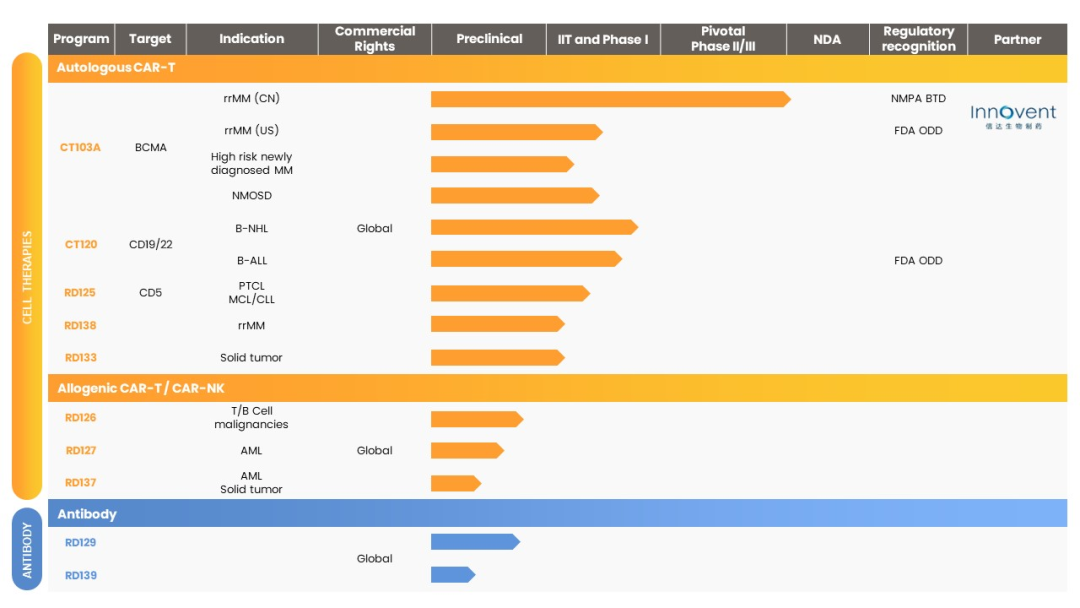Screen dimensions: 1080x608
Task: Select the CELL THERAPIES vertical side label
Action: tap(27, 277)
